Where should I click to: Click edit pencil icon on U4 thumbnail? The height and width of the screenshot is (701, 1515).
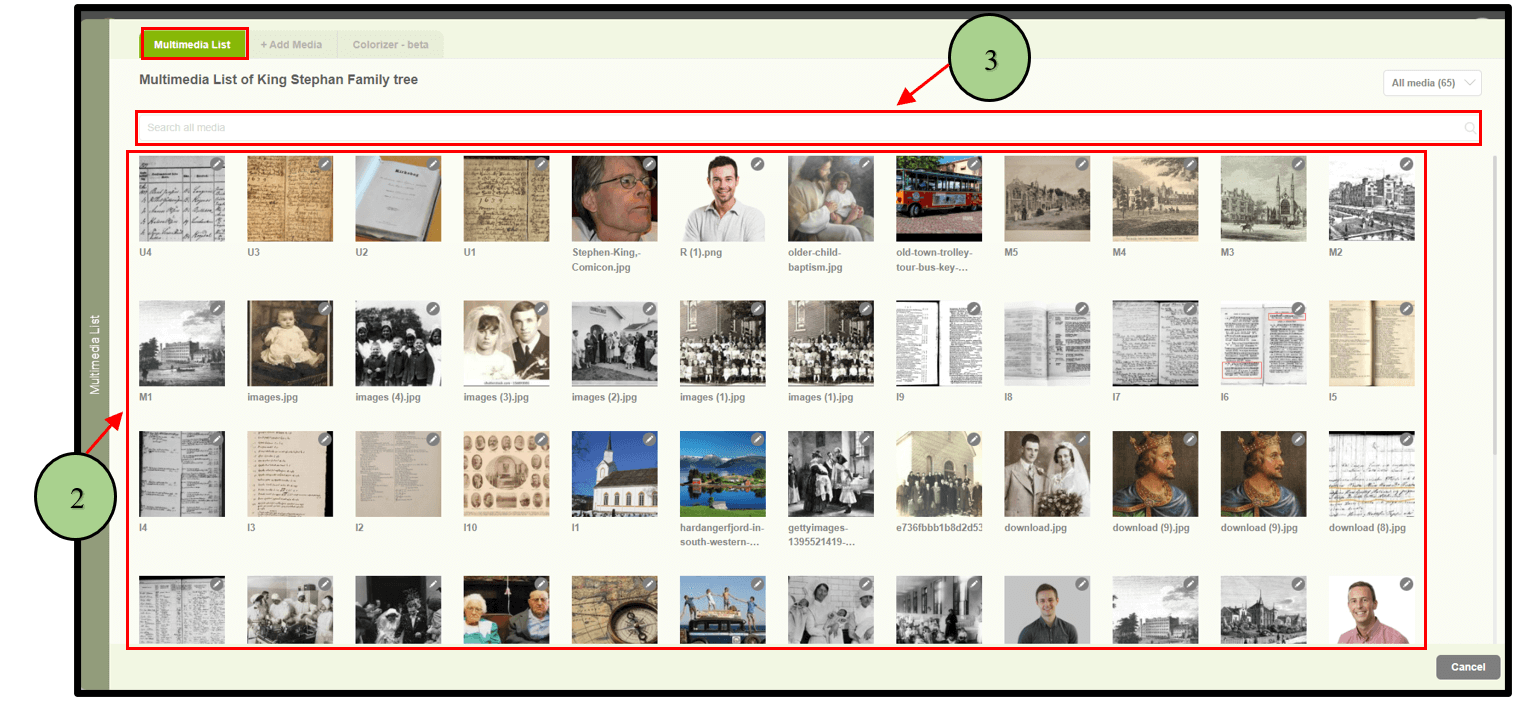coord(216,164)
